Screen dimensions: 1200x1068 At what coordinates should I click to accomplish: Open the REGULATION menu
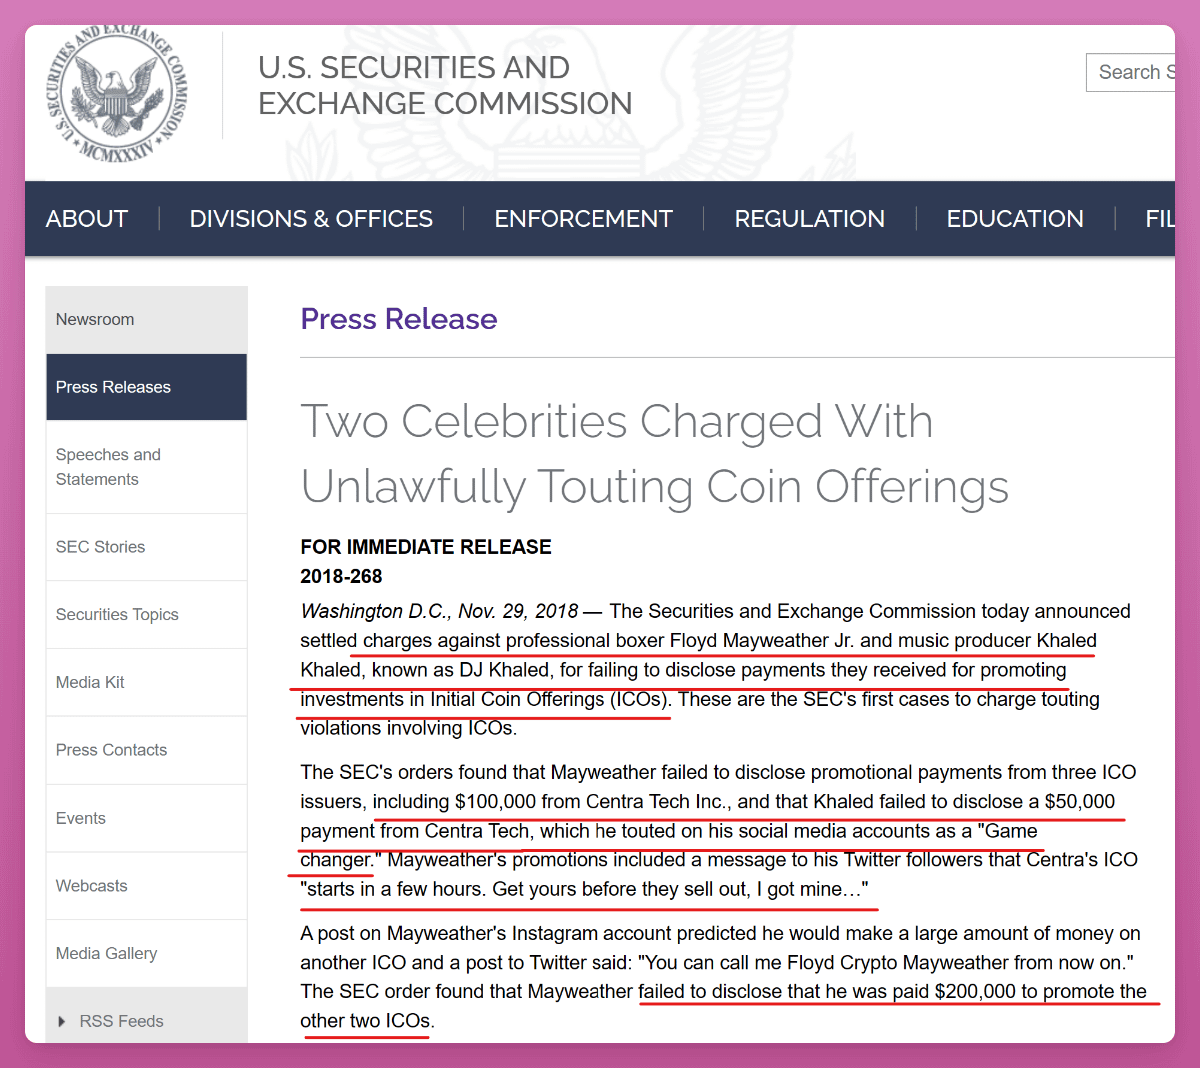pos(809,219)
